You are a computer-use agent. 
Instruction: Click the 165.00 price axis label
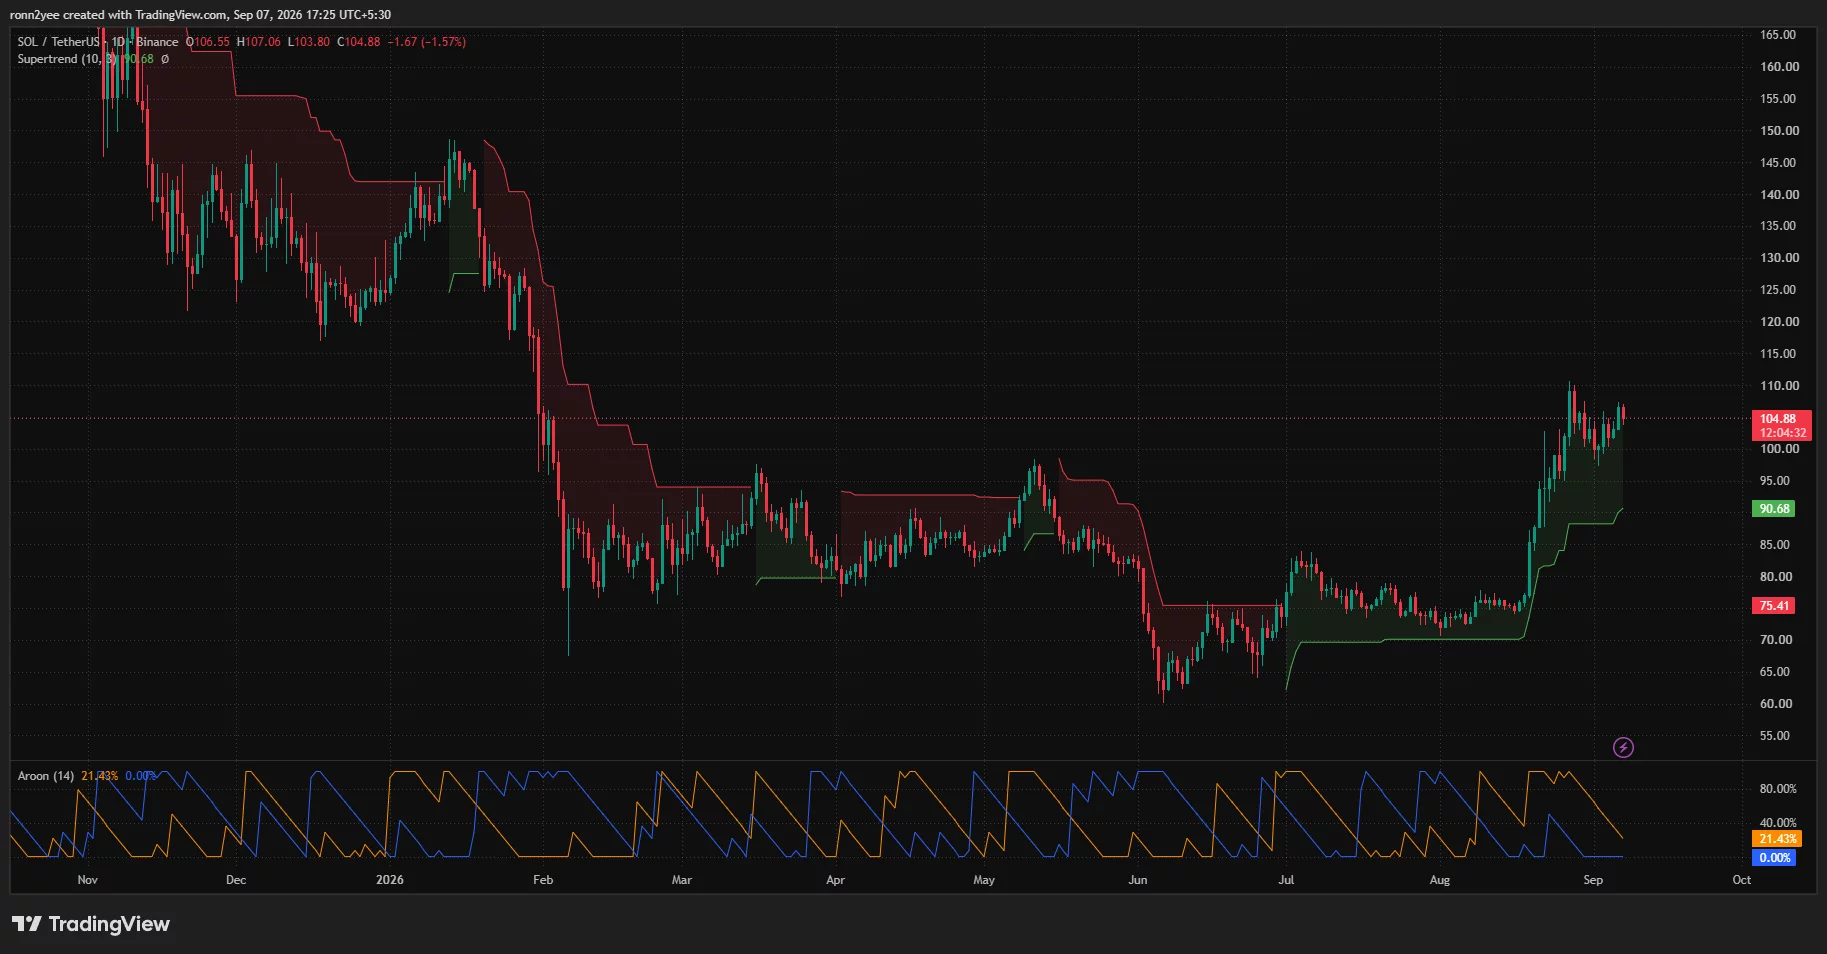coord(1778,35)
